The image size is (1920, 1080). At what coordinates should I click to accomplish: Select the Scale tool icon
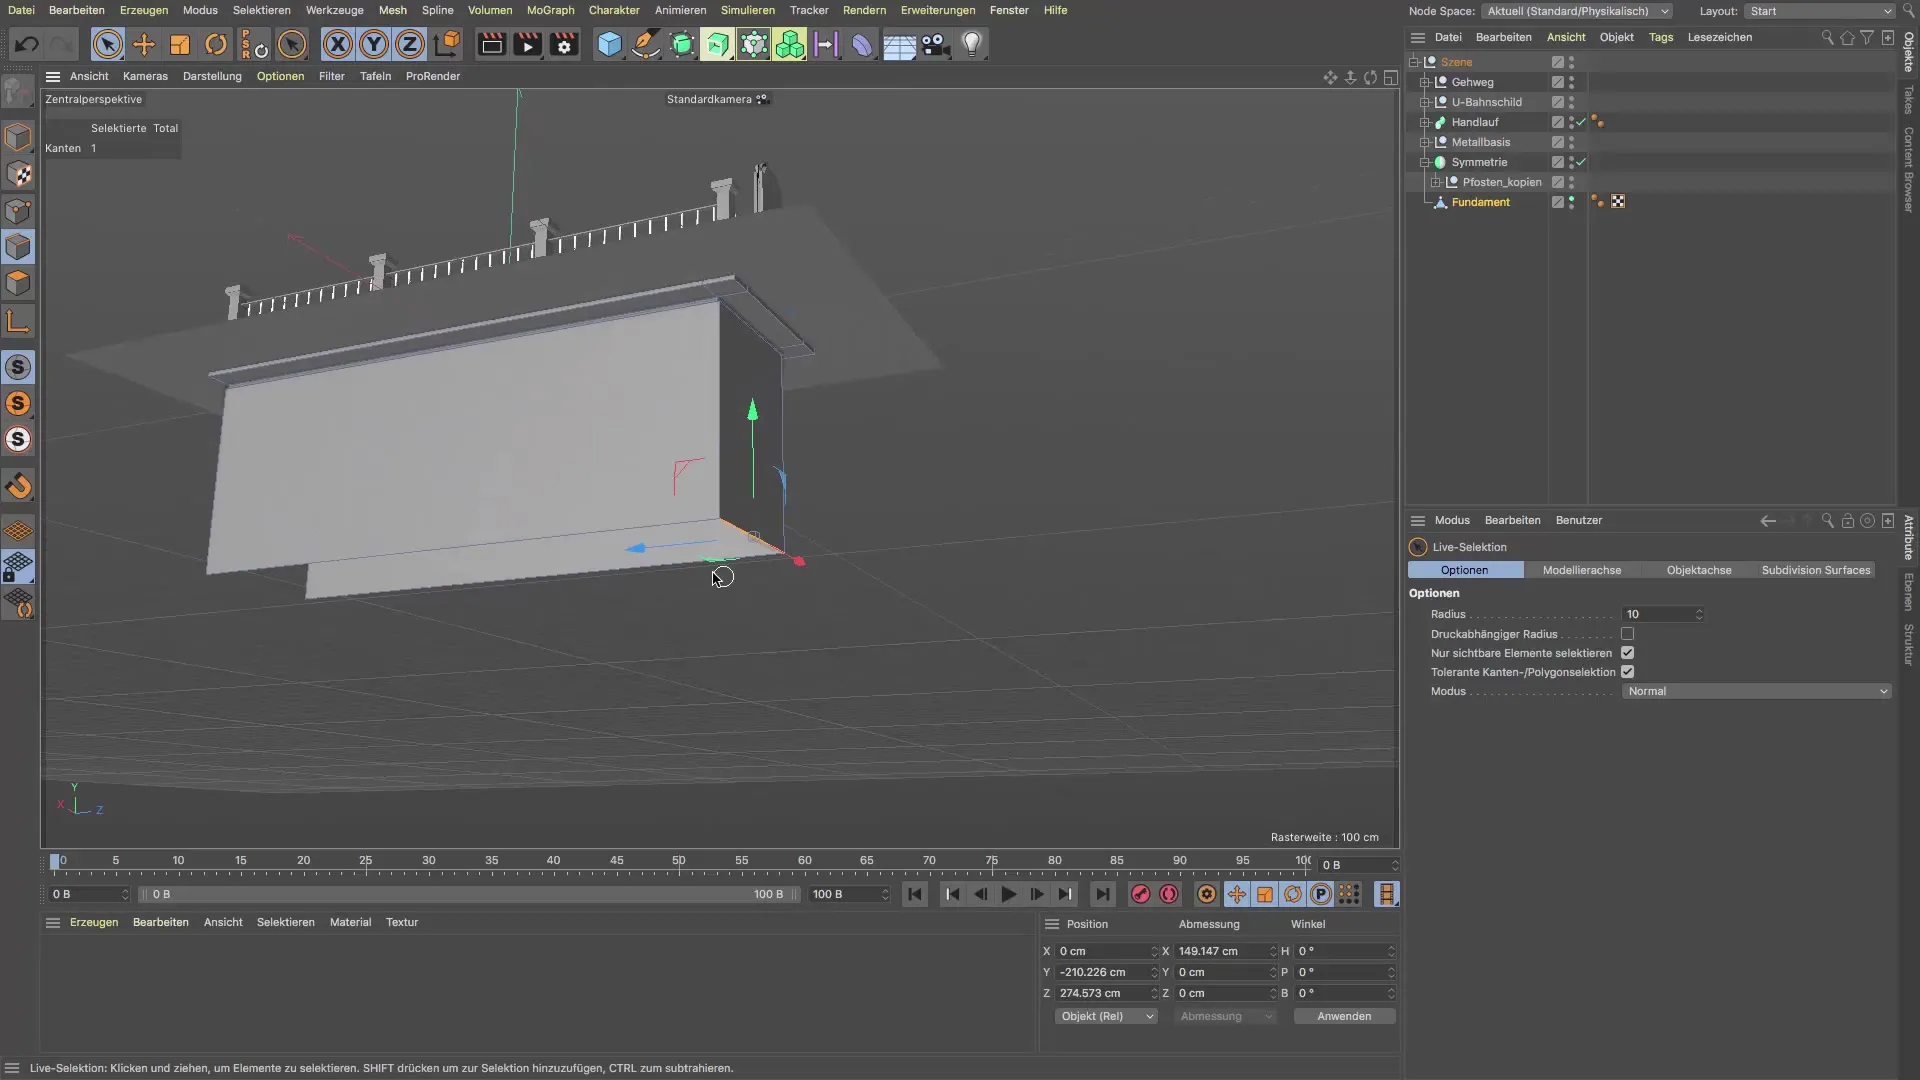[180, 44]
